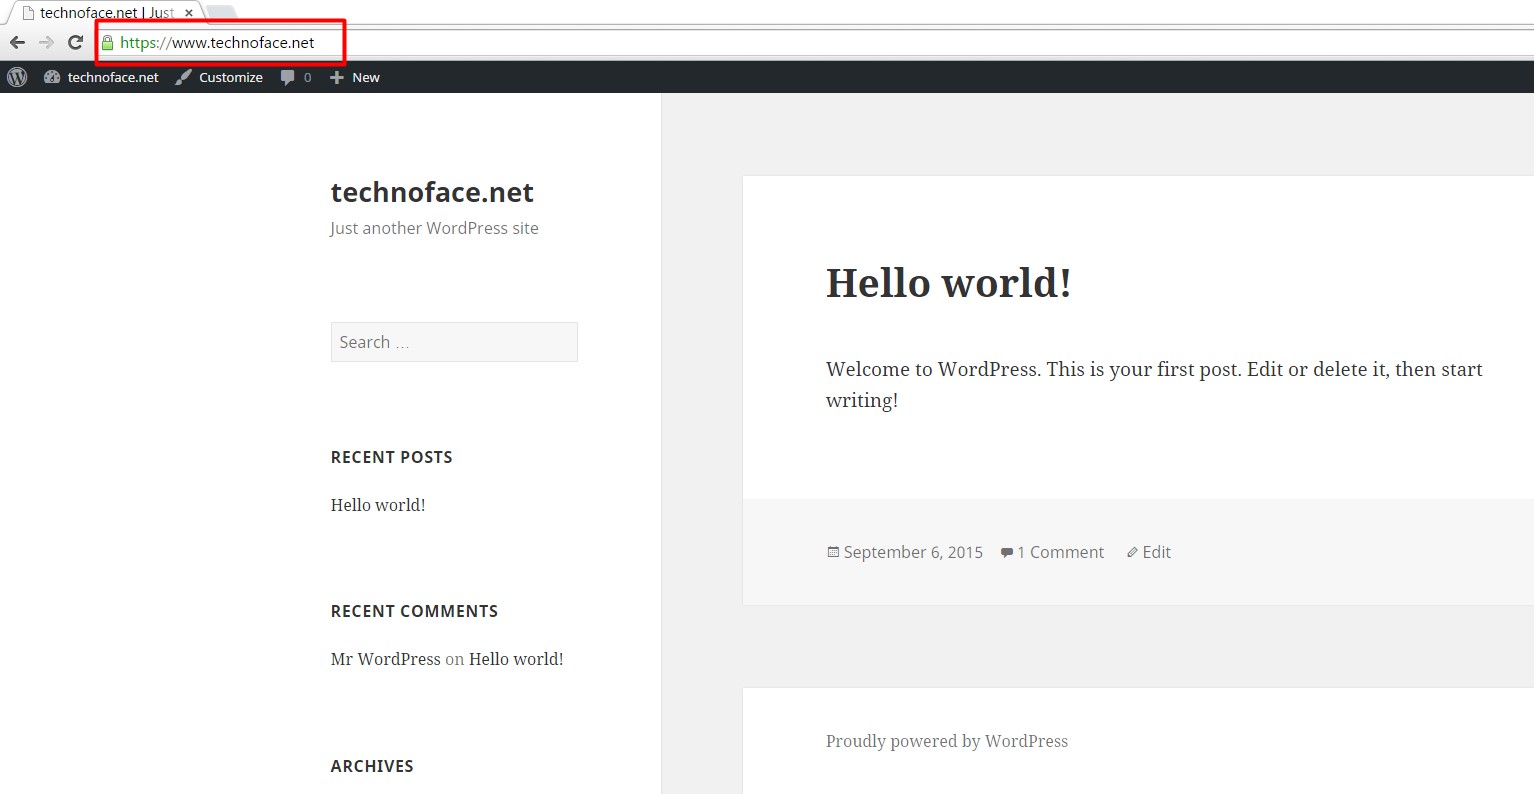Open Hello world! under Recent Posts
1534x794 pixels.
[378, 505]
